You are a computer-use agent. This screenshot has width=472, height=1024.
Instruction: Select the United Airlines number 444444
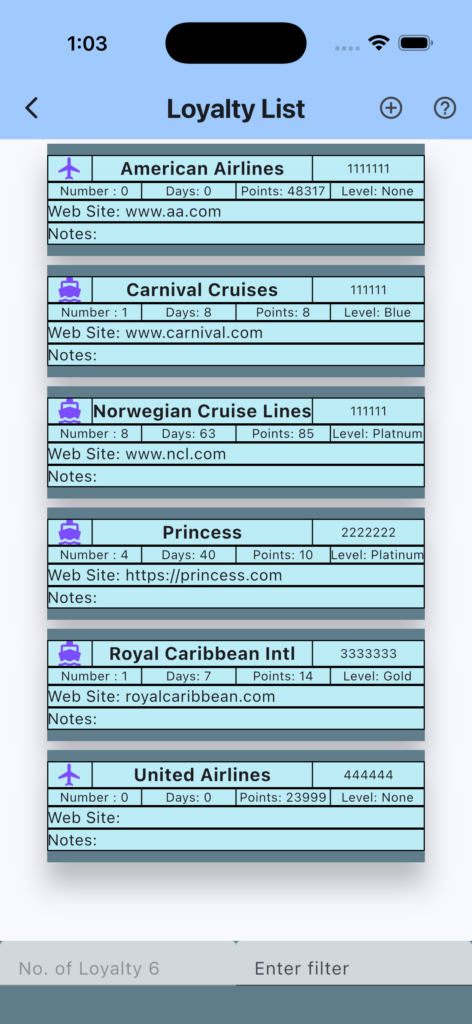point(368,775)
